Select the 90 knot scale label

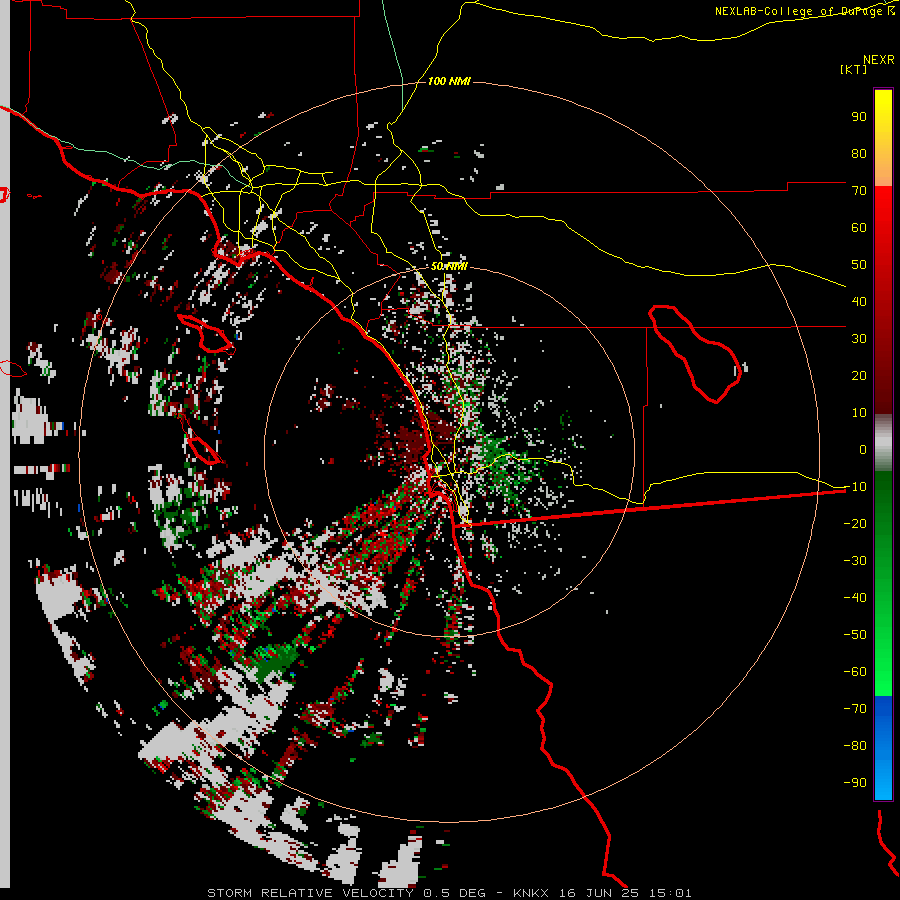coord(859,117)
